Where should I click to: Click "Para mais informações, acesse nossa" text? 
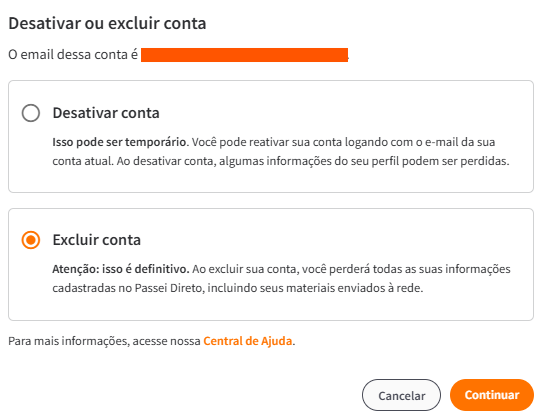tap(104, 341)
